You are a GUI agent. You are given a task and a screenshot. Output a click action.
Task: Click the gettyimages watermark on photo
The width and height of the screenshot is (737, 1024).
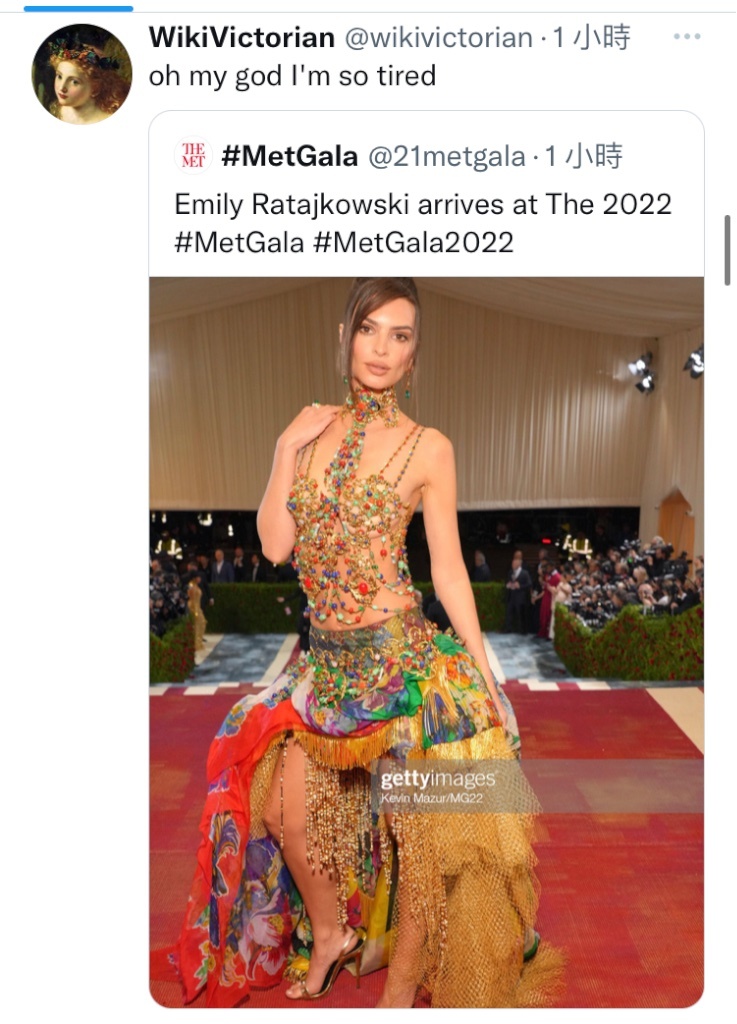coord(437,778)
